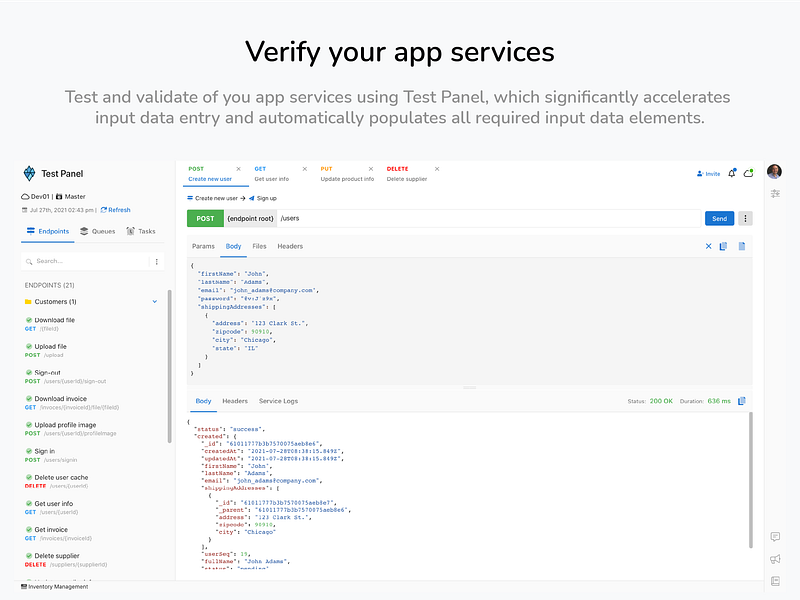Click the Create new user breadcrumb

(213, 198)
